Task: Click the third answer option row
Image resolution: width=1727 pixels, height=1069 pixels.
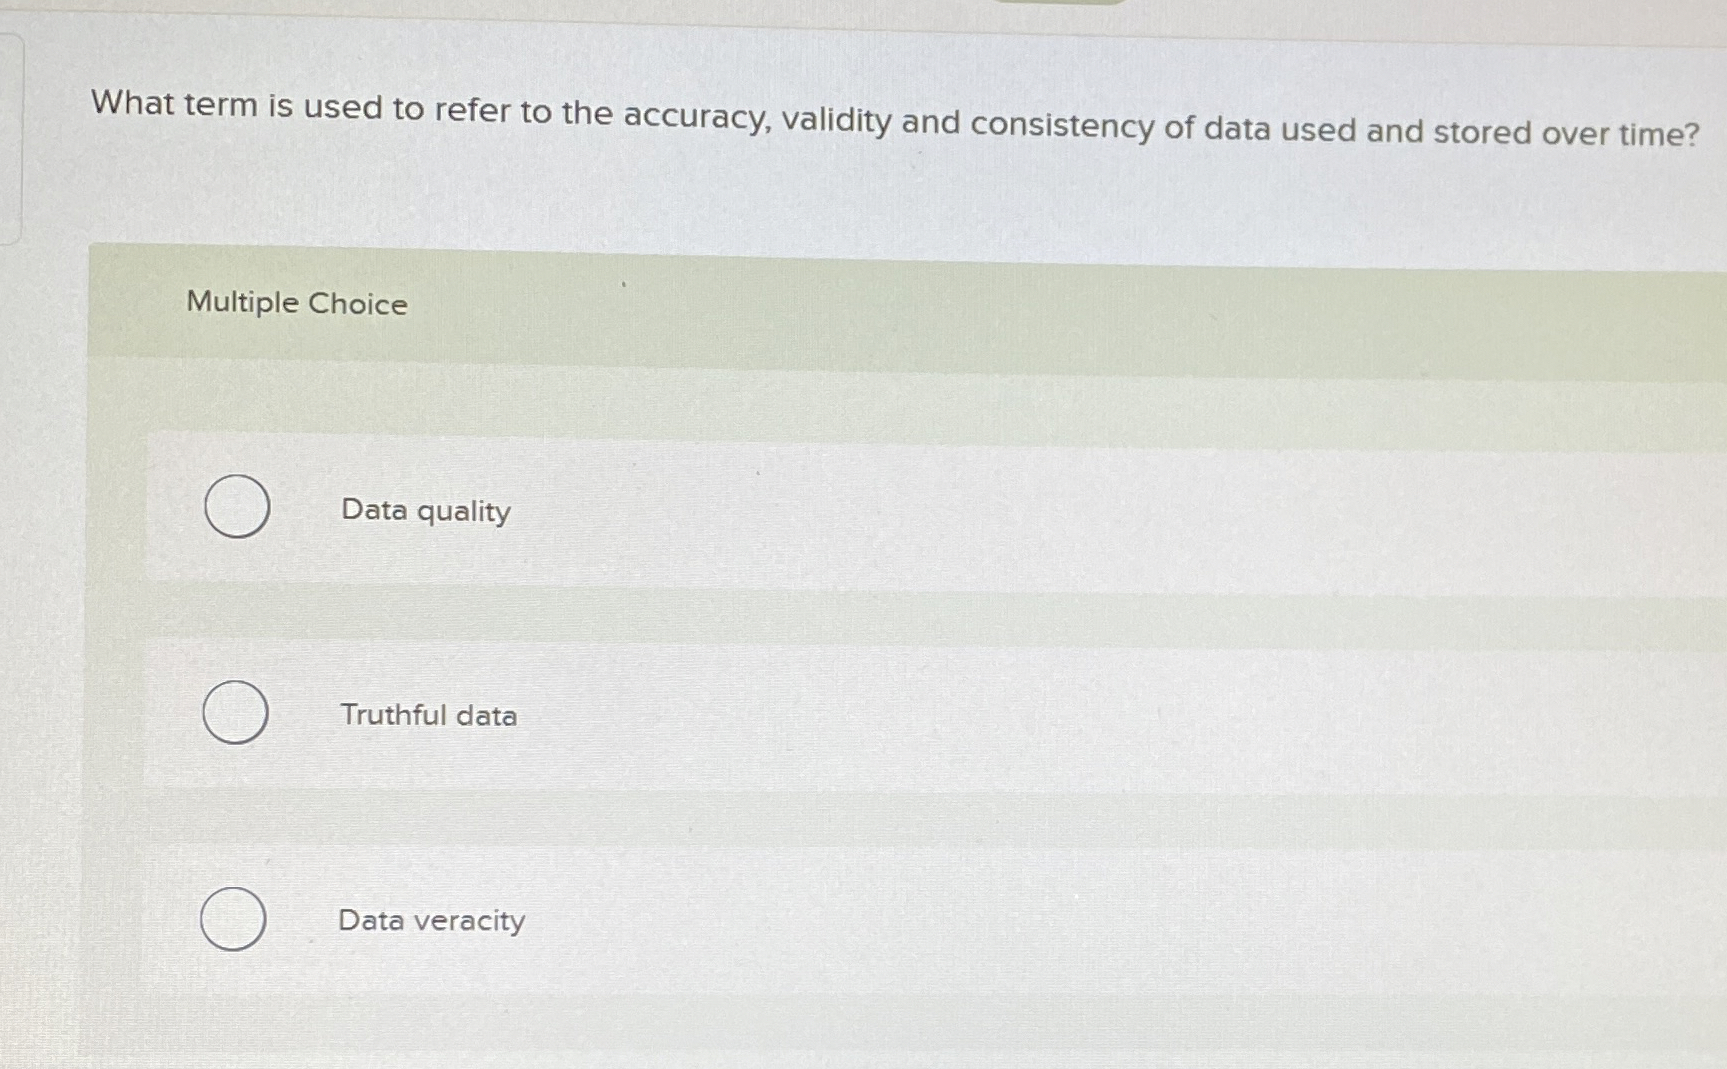Action: click(x=700, y=919)
